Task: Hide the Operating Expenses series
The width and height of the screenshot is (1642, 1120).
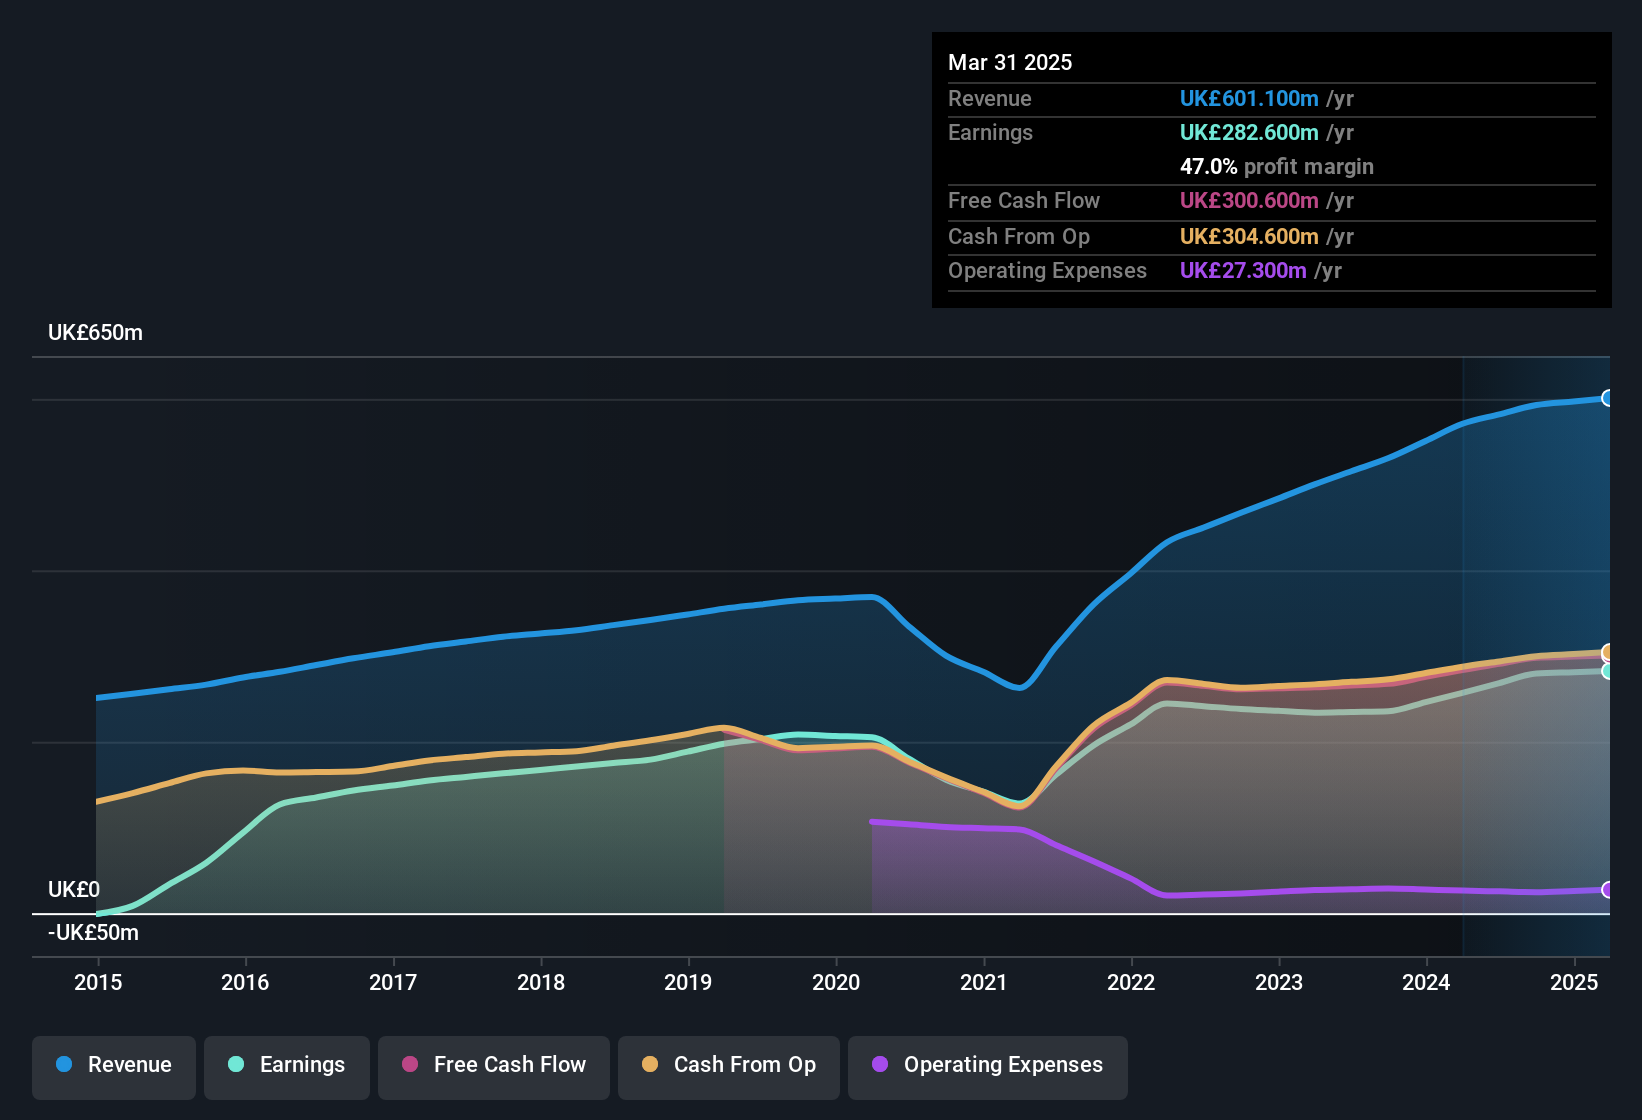Action: (x=987, y=1065)
